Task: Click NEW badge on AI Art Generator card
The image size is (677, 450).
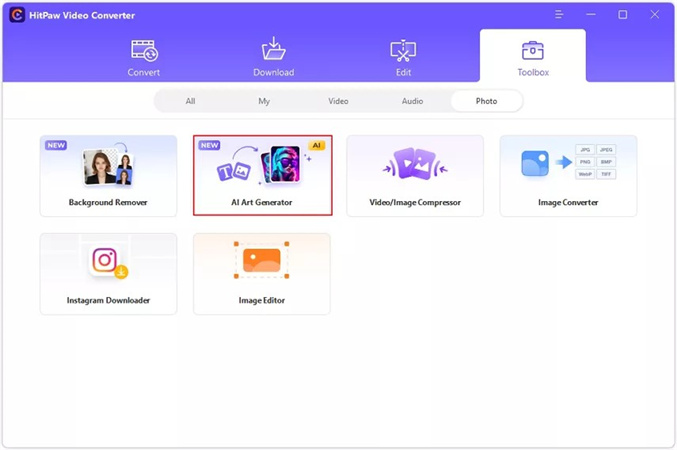Action: click(x=209, y=145)
